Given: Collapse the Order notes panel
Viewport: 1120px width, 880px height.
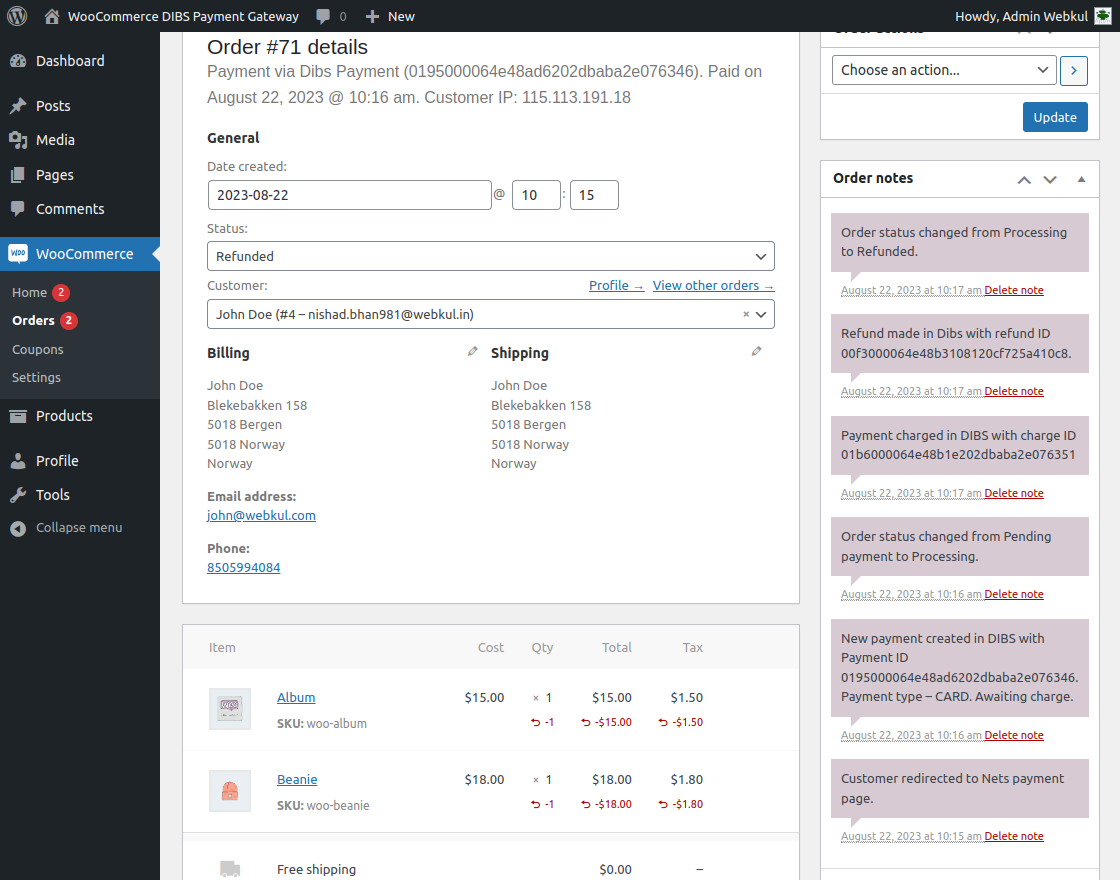Looking at the screenshot, I should click(x=1081, y=178).
